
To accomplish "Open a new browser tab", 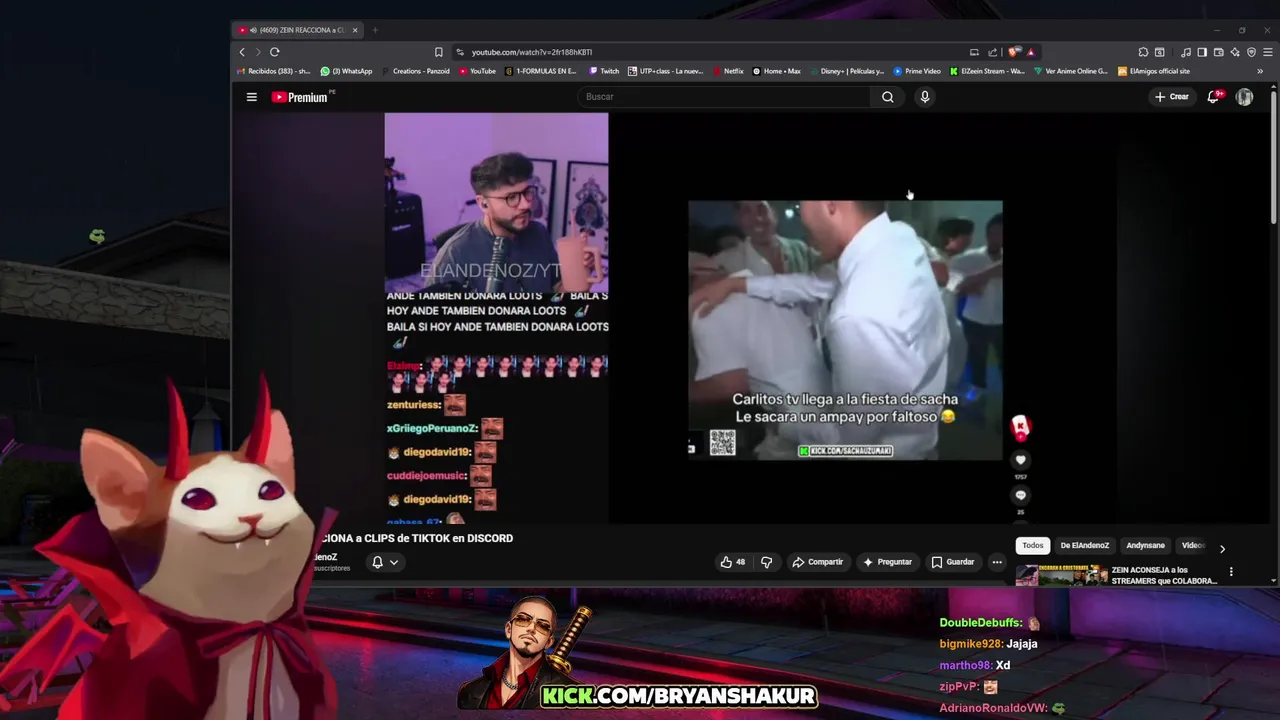I will [x=375, y=30].
